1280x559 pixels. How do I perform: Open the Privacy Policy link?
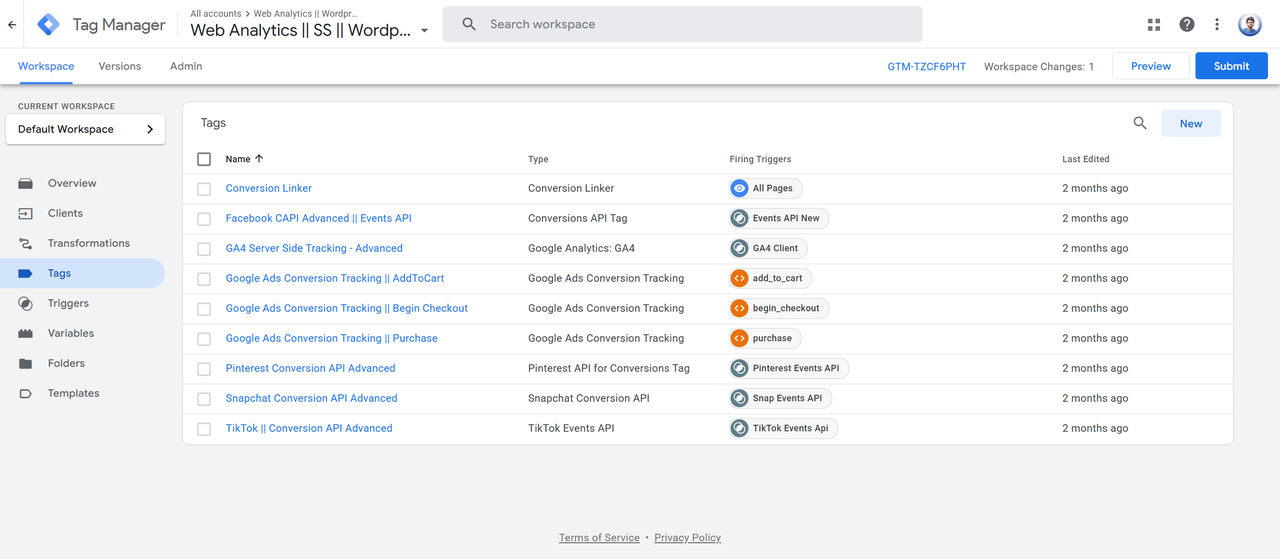(x=688, y=538)
